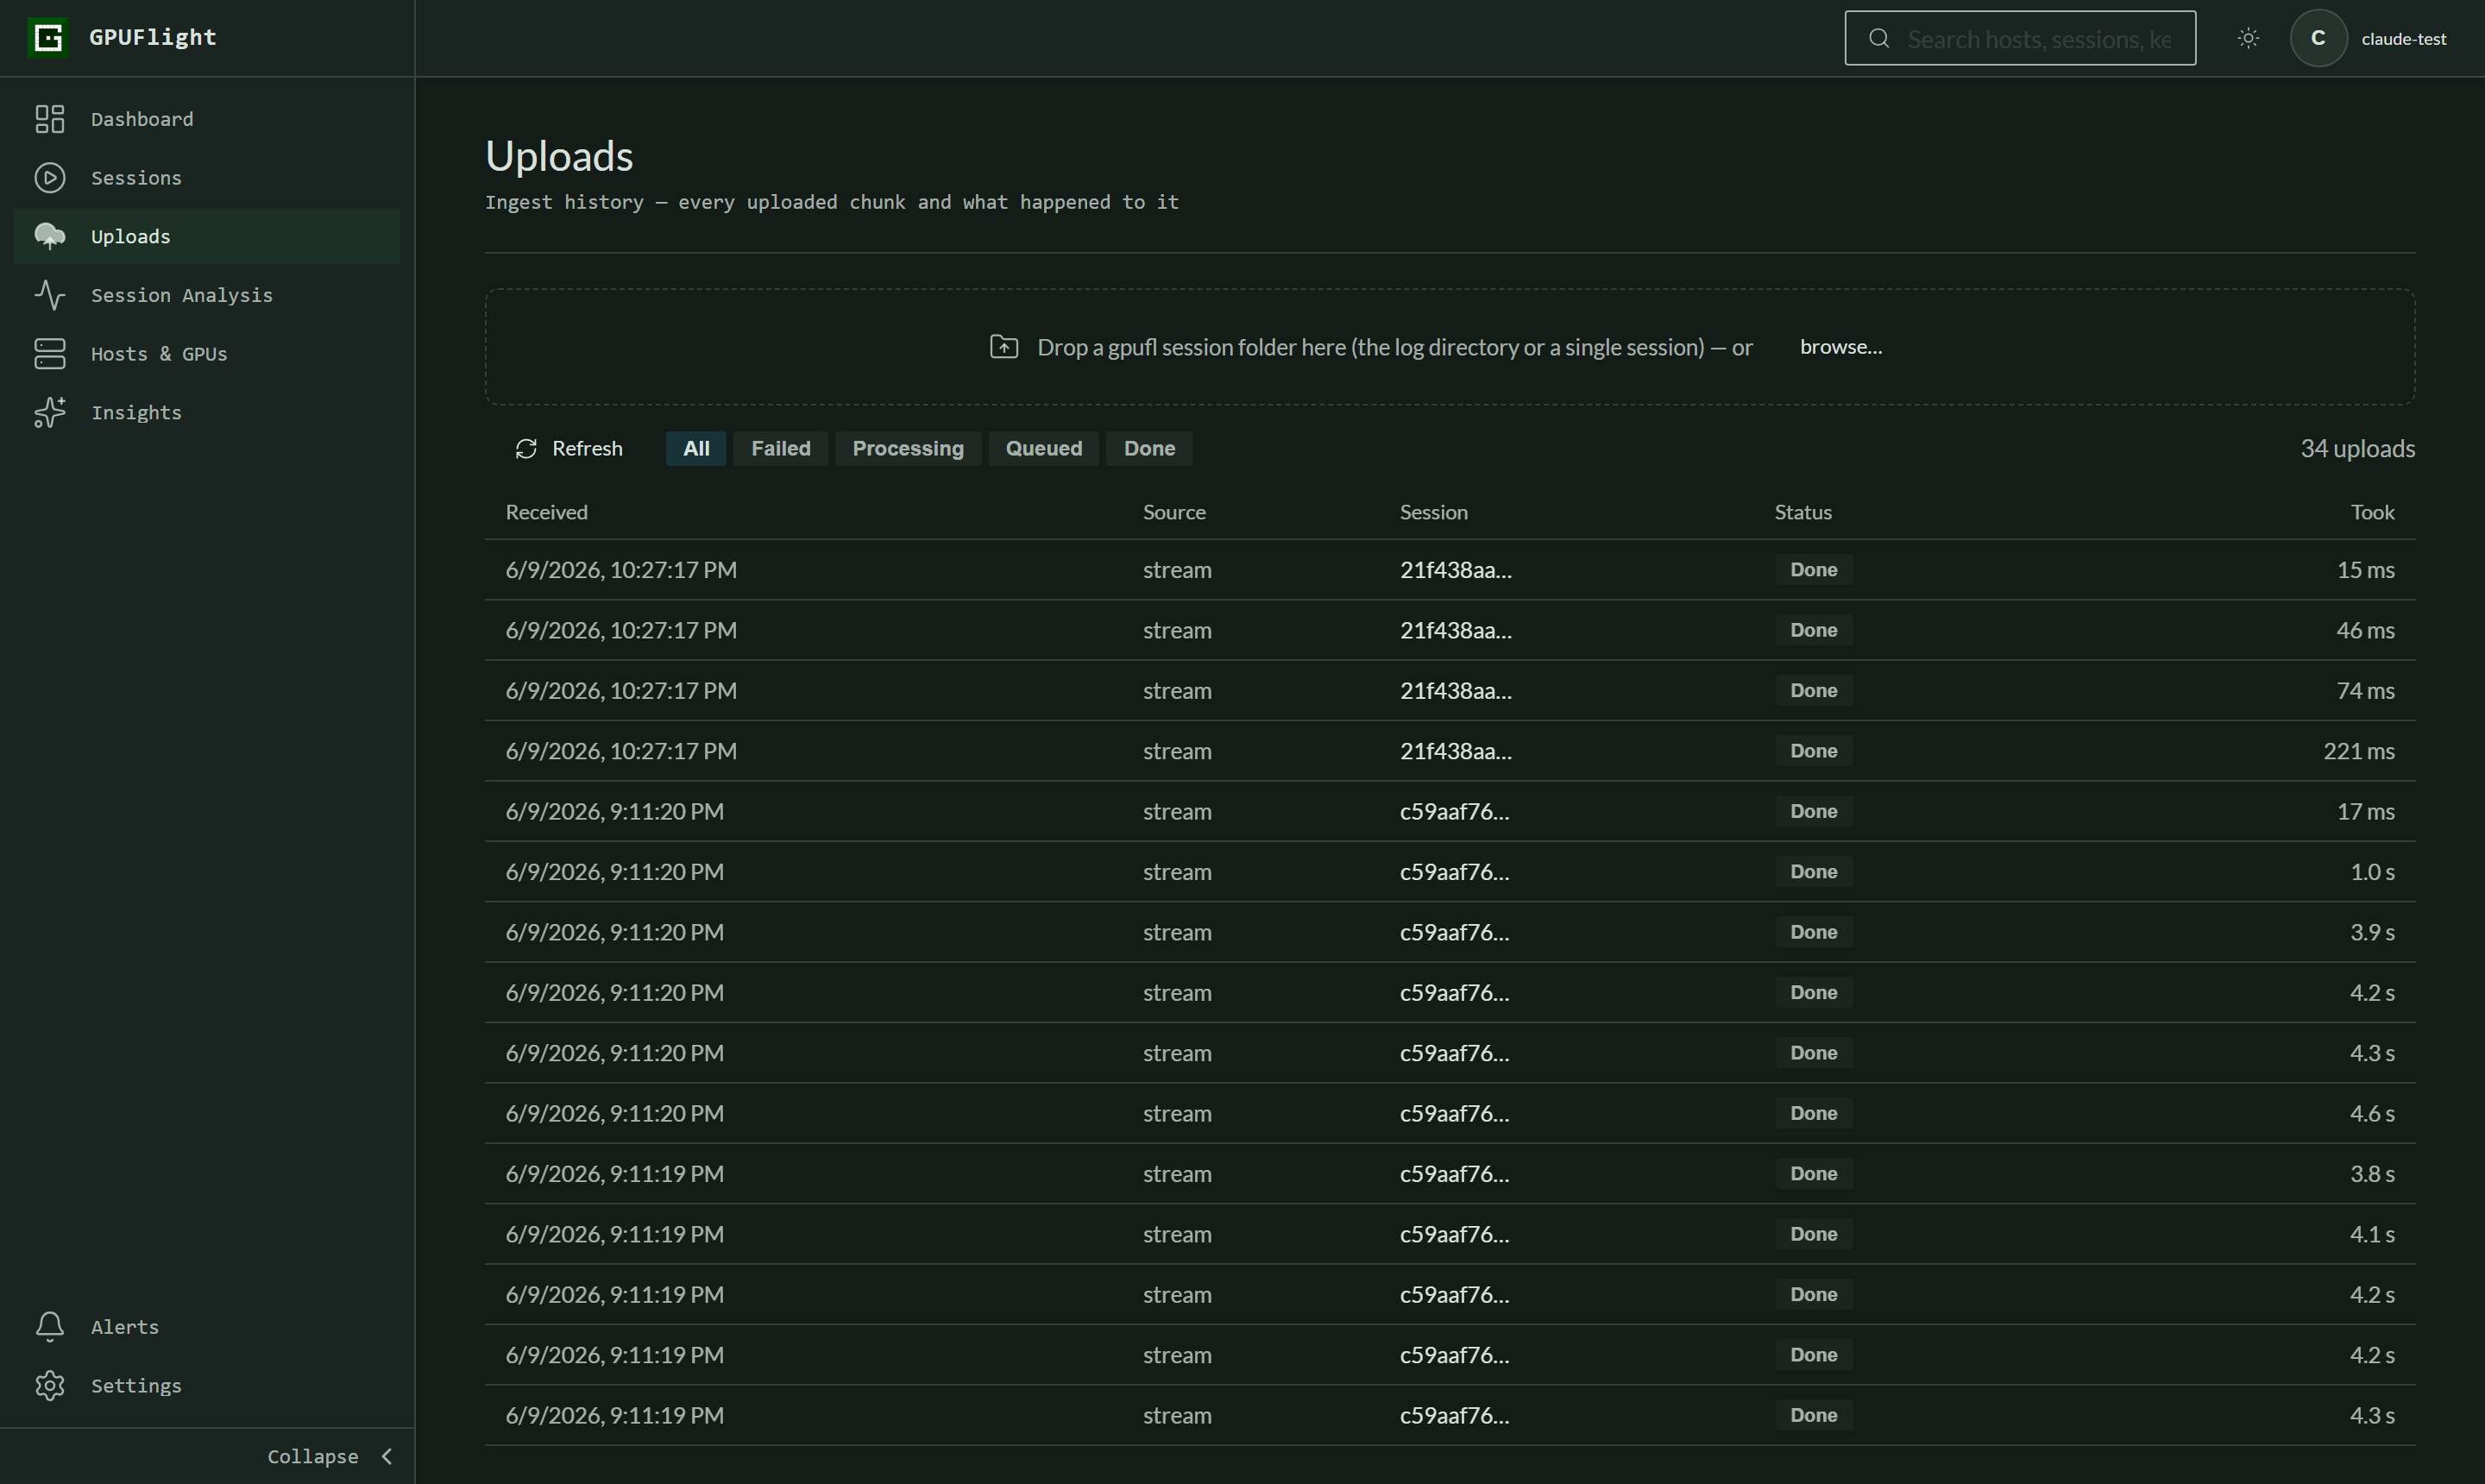The width and height of the screenshot is (2485, 1484).
Task: Click the claude-test avatar circle
Action: pos(2318,38)
